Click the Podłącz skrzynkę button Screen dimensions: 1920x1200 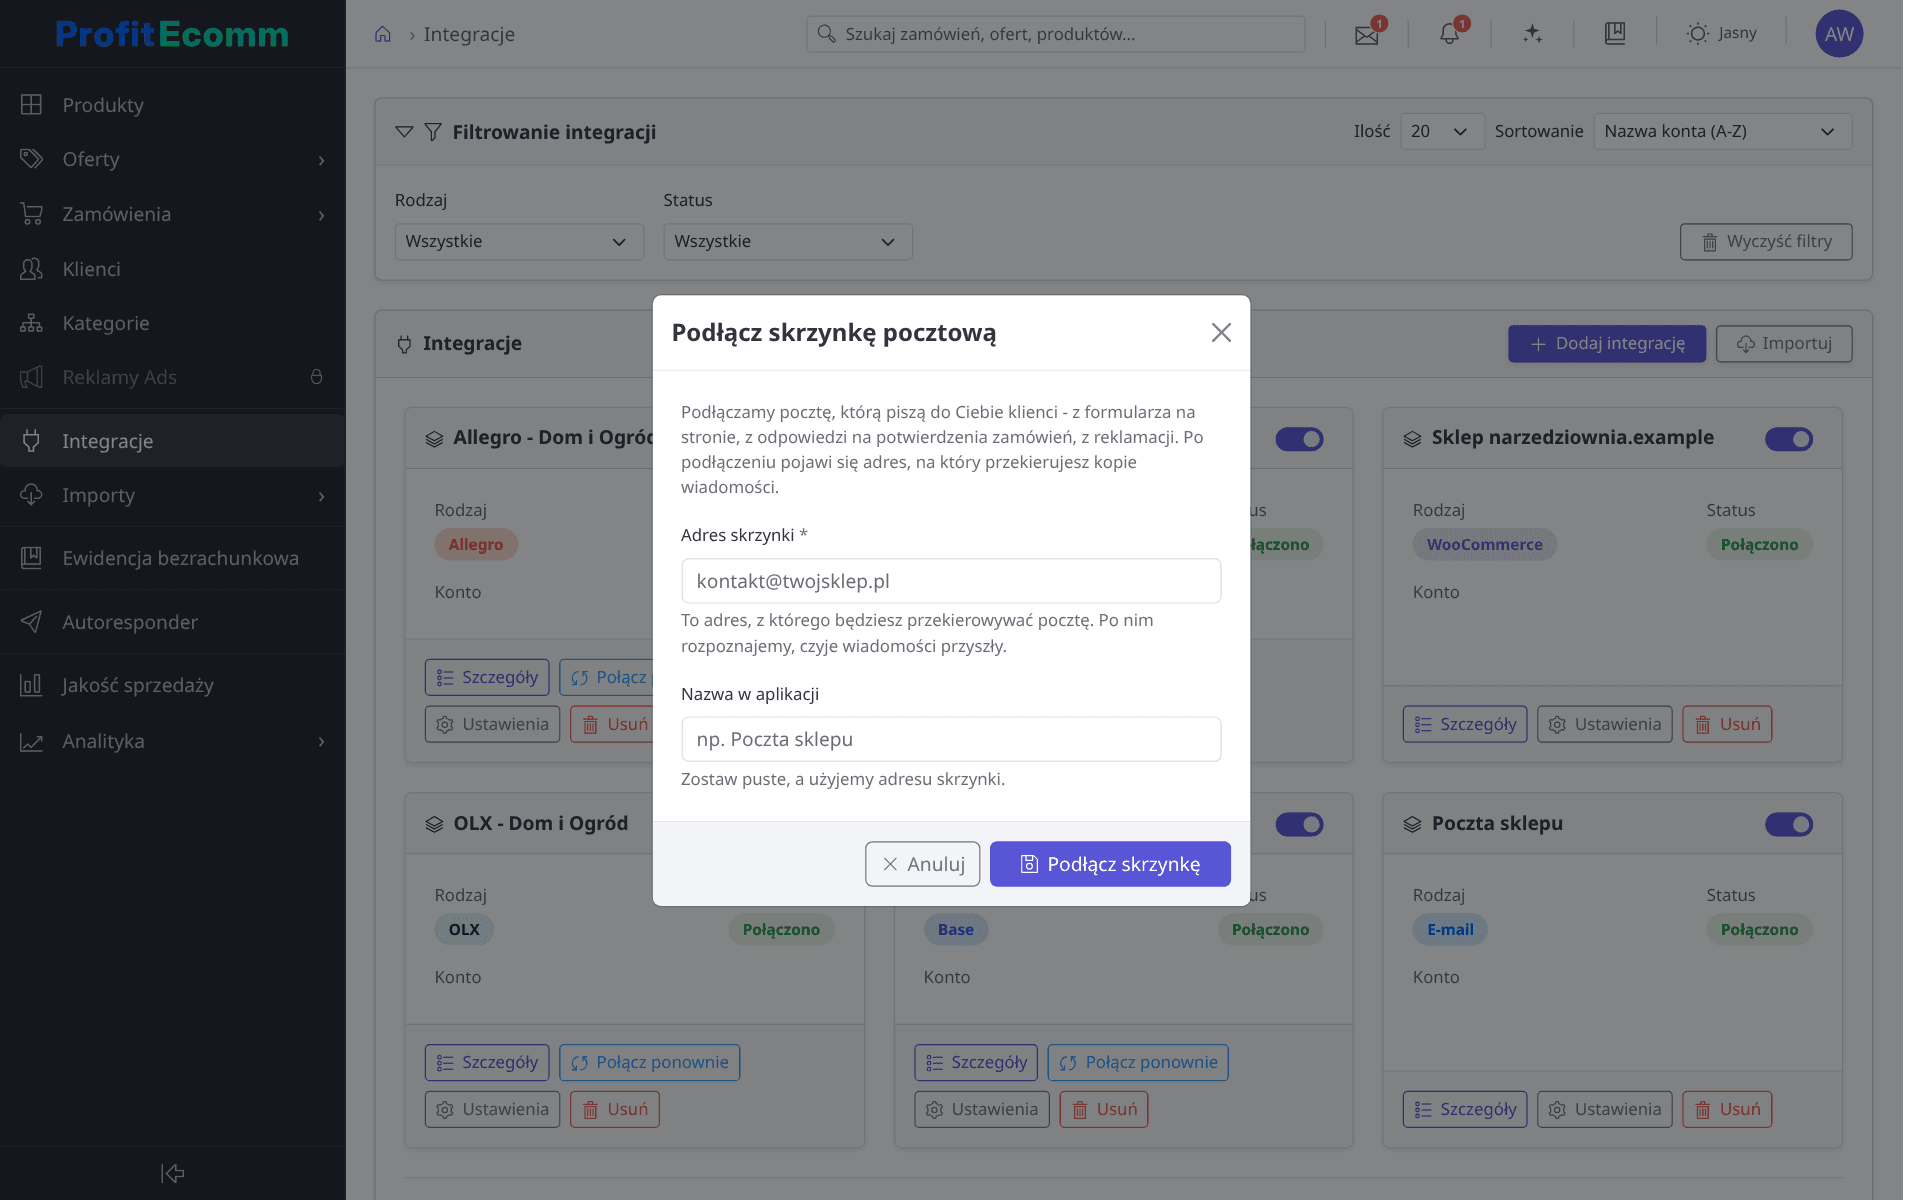coord(1110,864)
